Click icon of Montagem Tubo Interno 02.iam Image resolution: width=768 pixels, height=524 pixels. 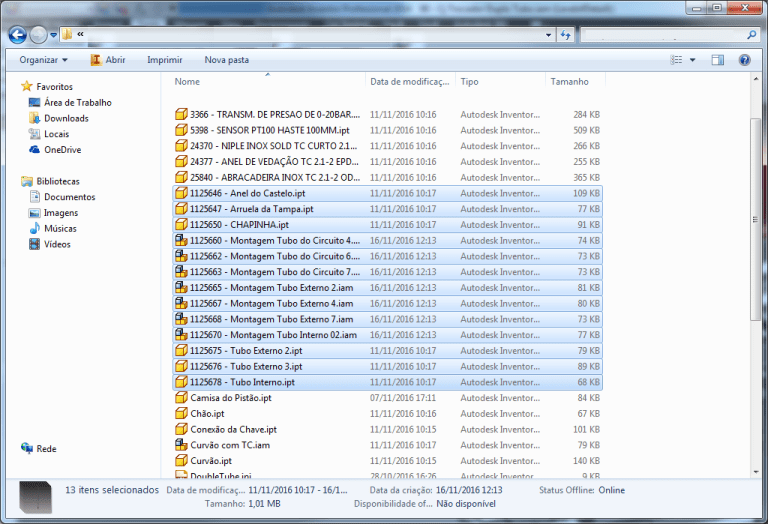(181, 334)
